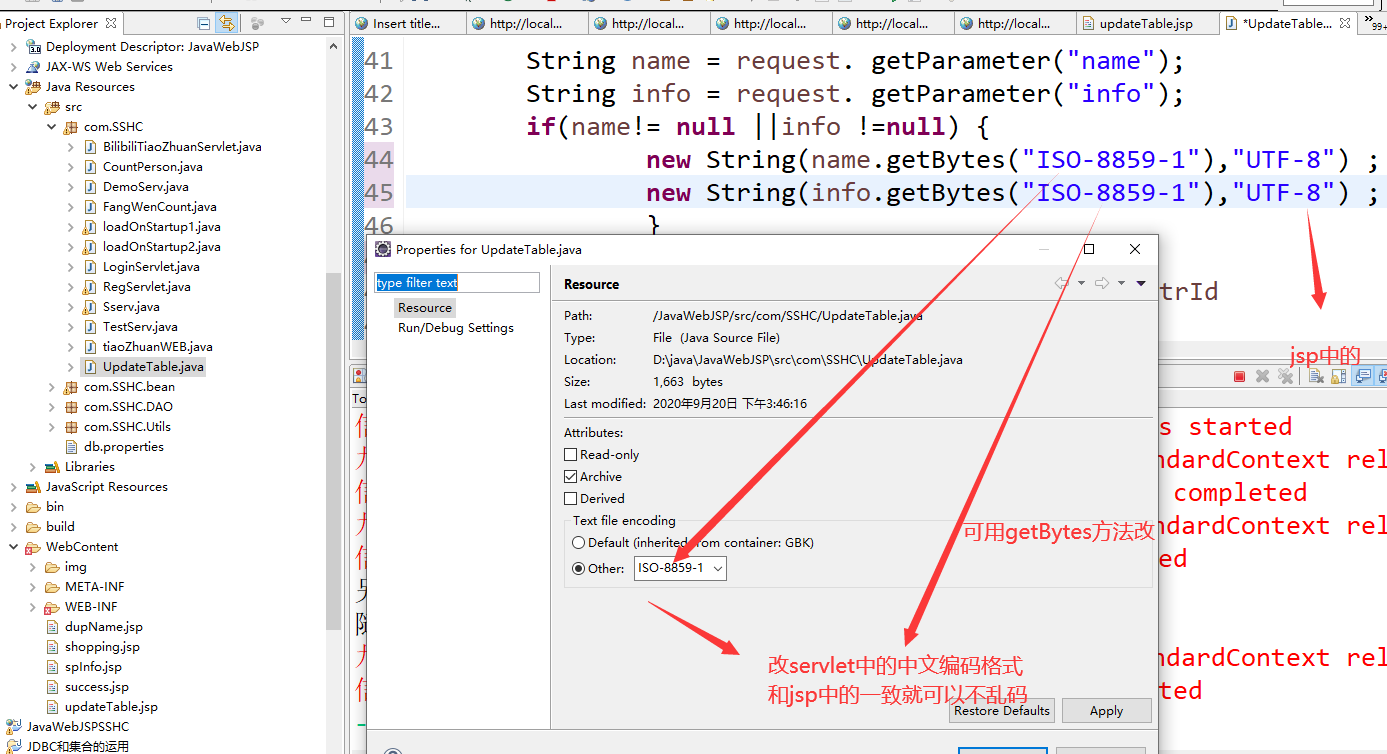Select CountPerson.java file
The height and width of the screenshot is (754, 1387).
coord(152,167)
